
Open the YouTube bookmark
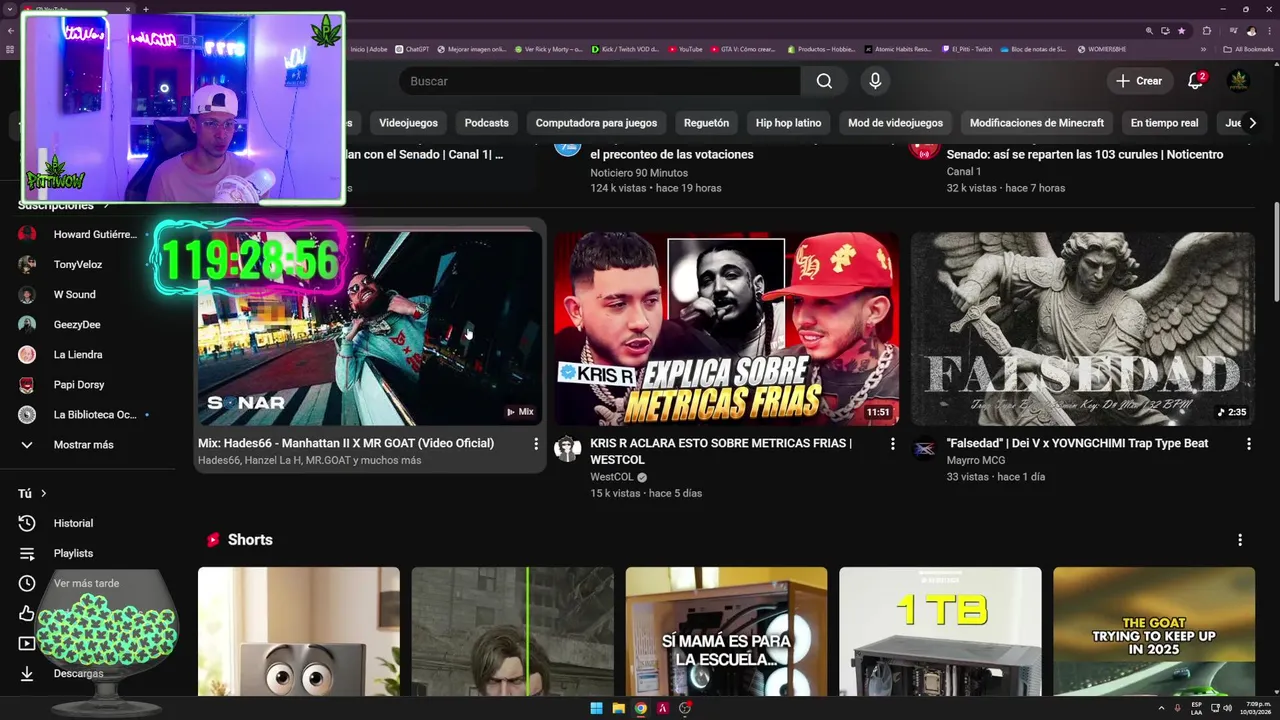[686, 49]
